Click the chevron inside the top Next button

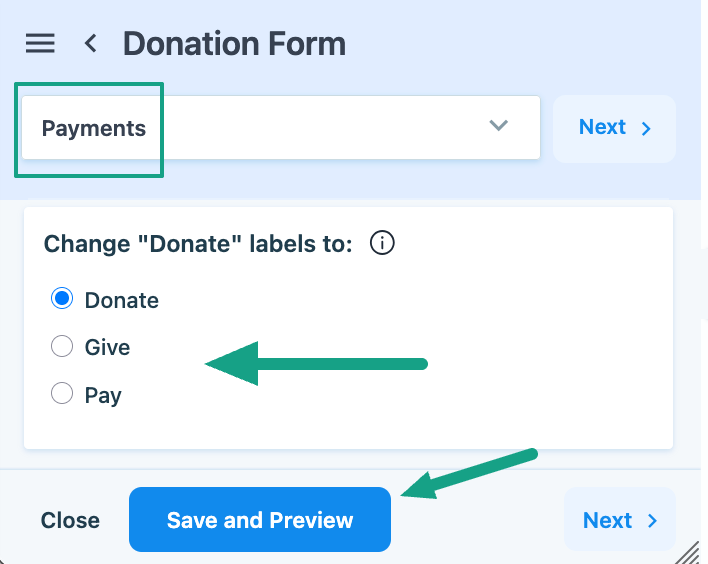[x=646, y=128]
